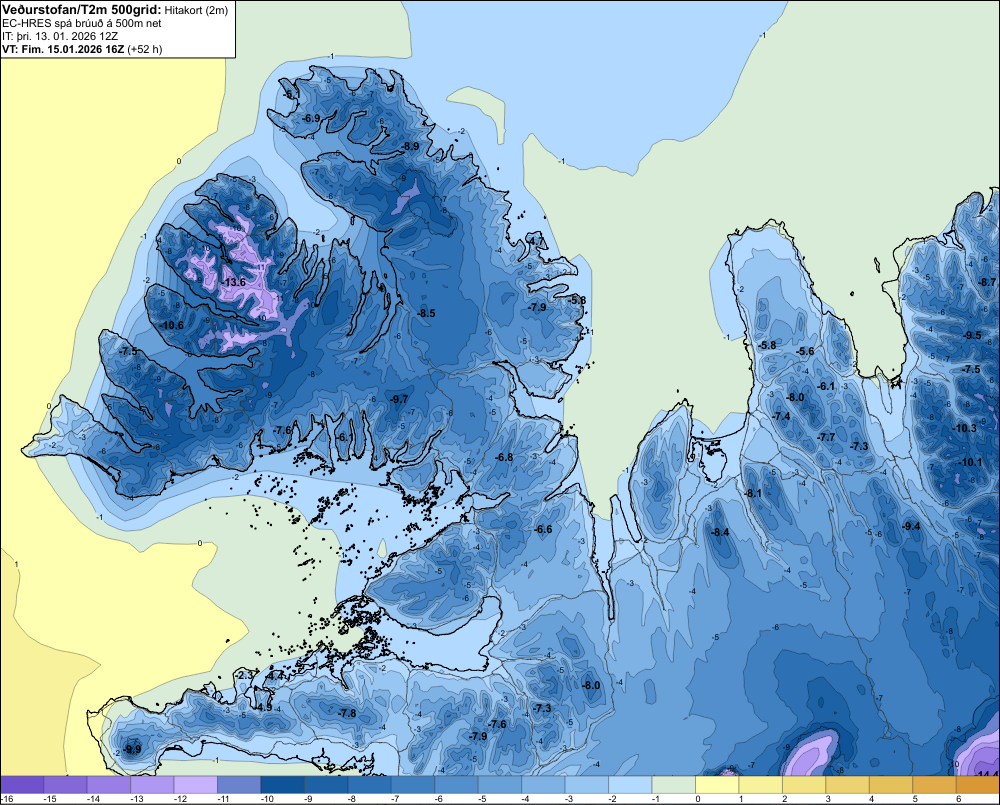
Task: Select the pale green swatch between -1 and 0
Action: pyautogui.click(x=673, y=785)
